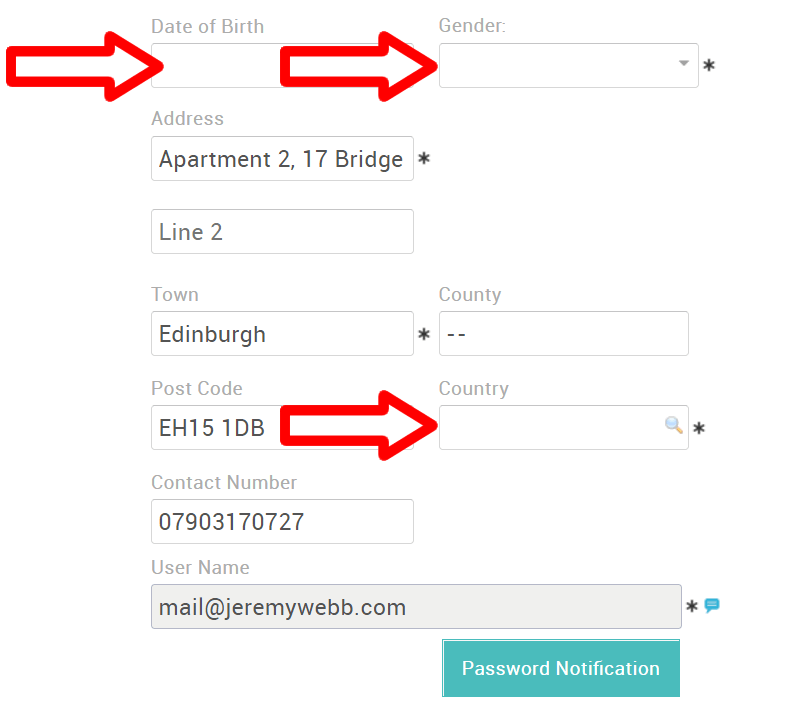
Task: Focus the Town field showing Edinburgh
Action: point(282,333)
